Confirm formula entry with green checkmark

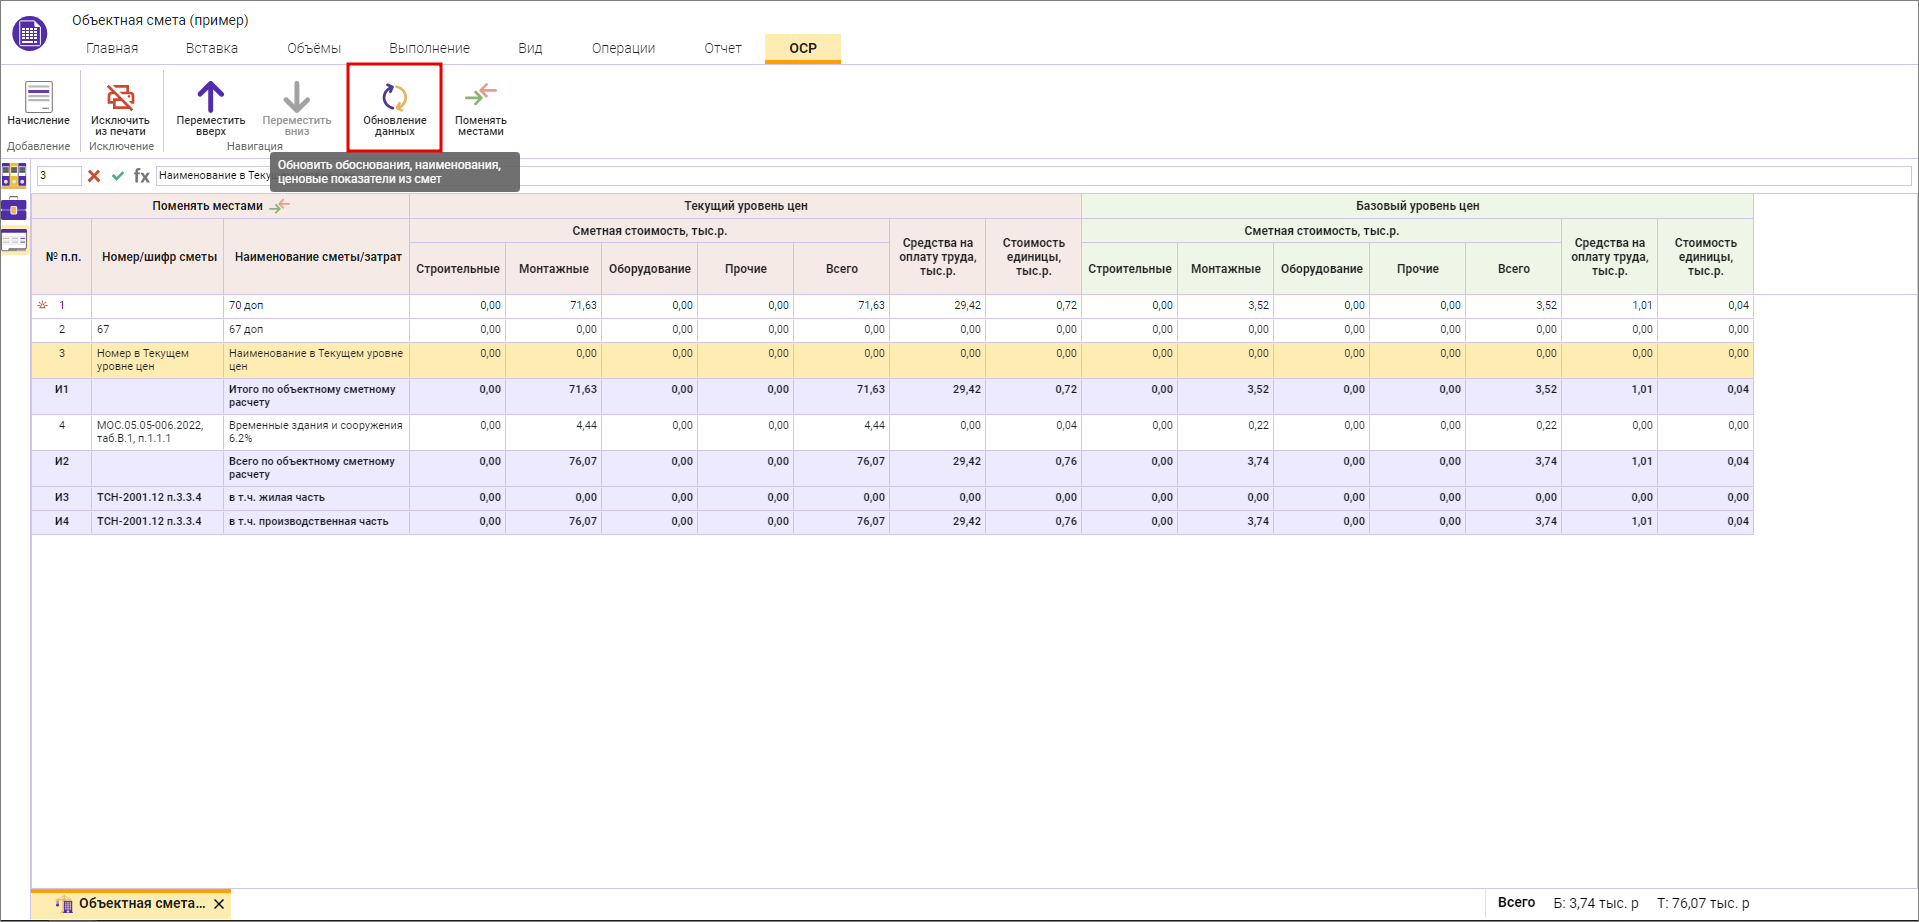pyautogui.click(x=118, y=176)
